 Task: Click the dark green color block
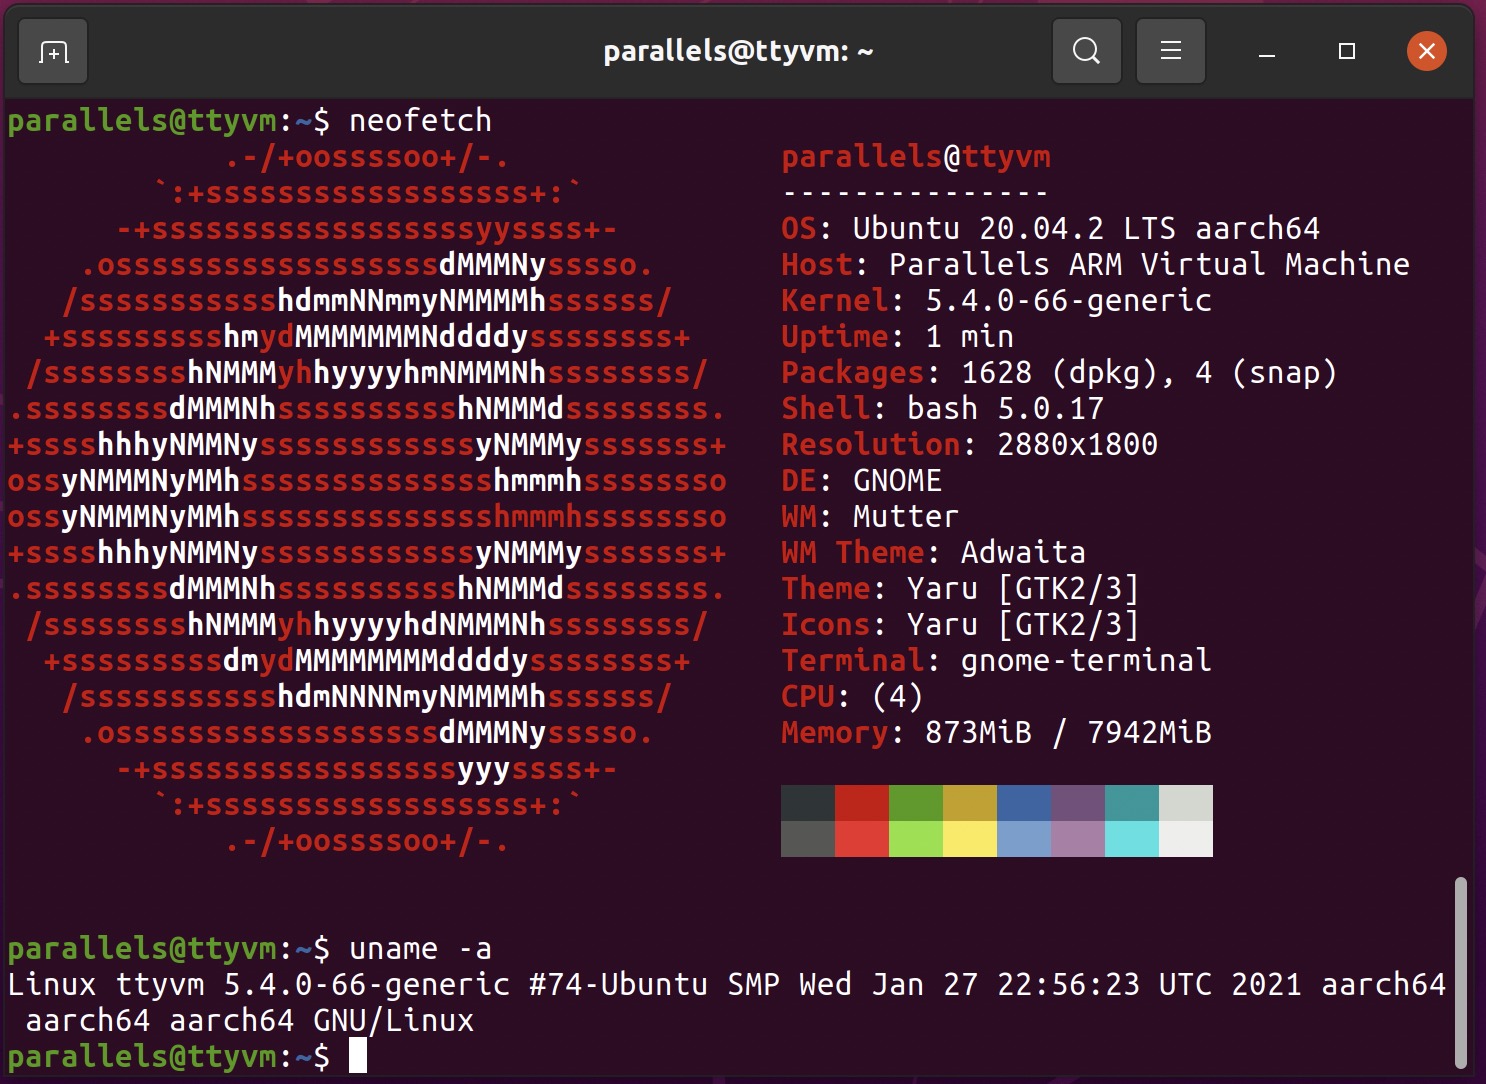click(x=916, y=803)
